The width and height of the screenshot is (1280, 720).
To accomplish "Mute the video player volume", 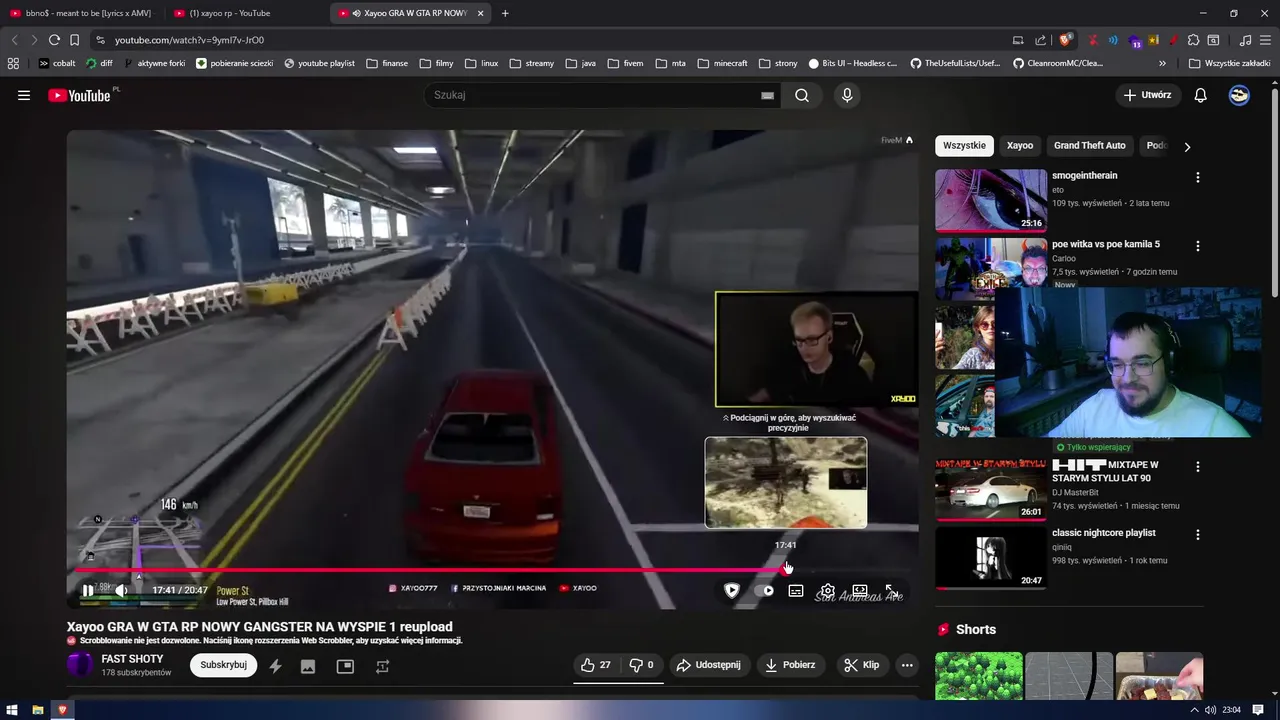I will [x=121, y=590].
